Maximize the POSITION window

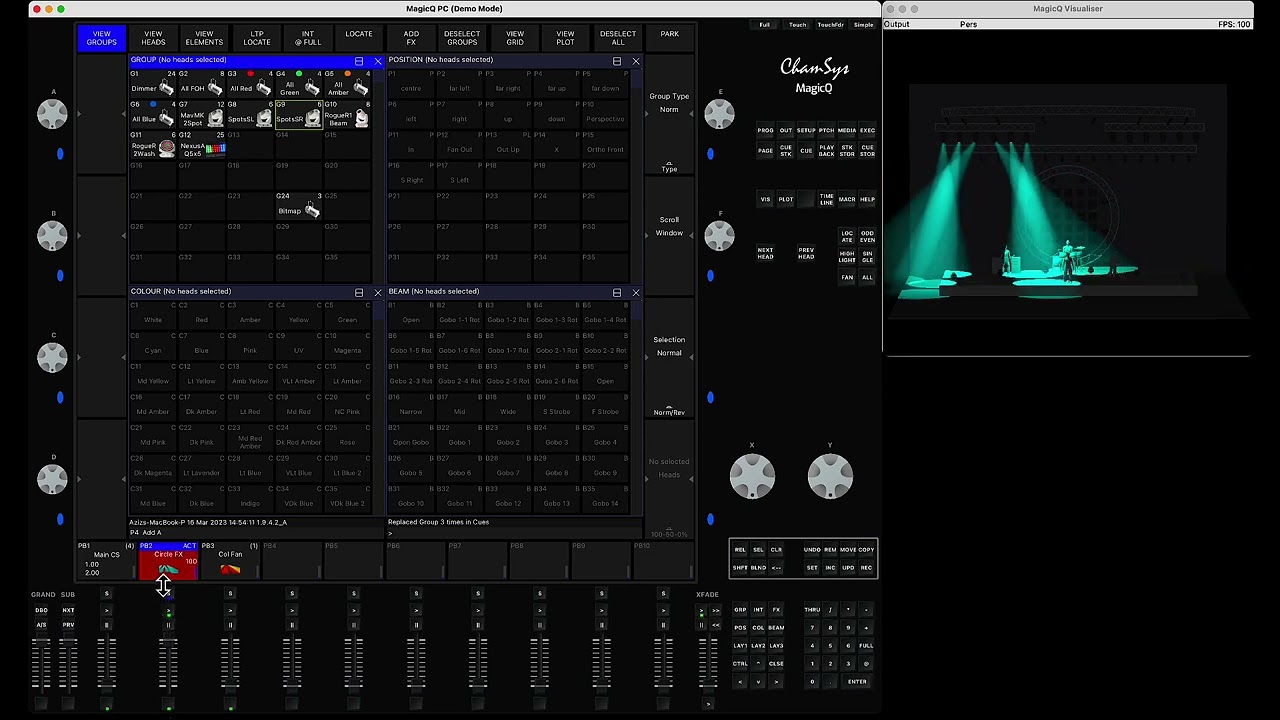[617, 61]
